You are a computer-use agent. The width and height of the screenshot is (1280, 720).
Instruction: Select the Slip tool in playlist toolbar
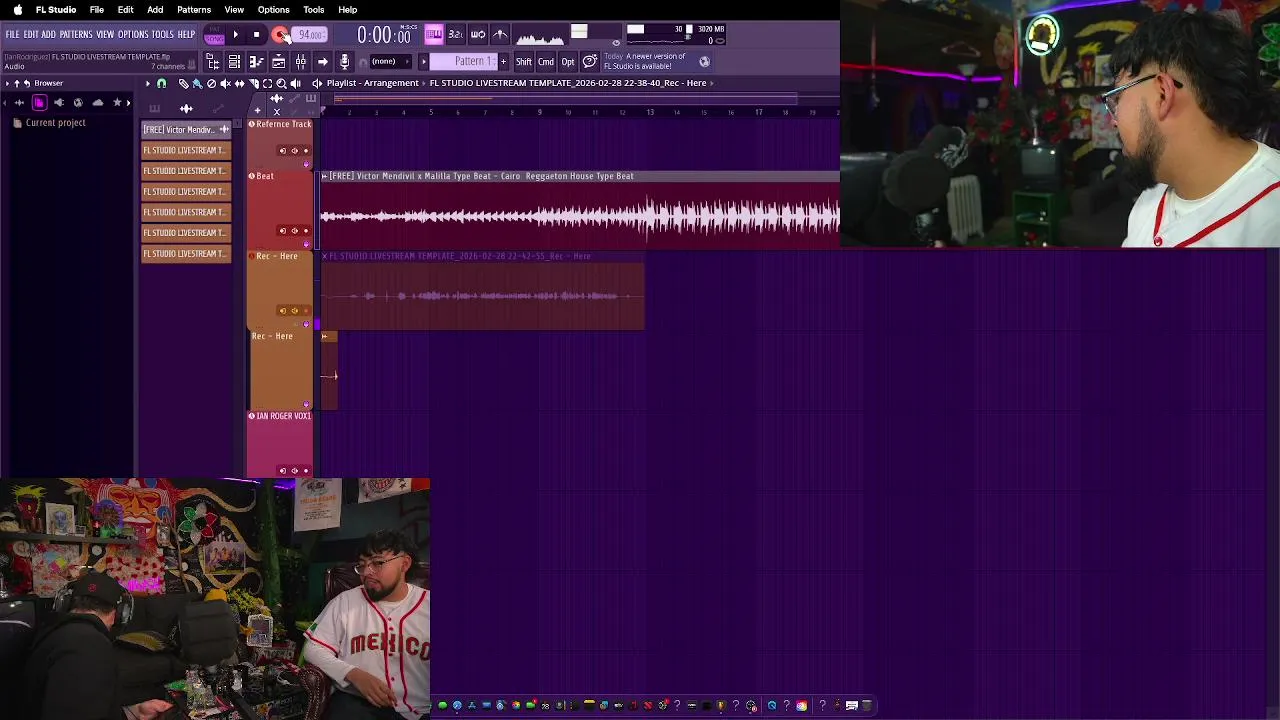pos(239,83)
